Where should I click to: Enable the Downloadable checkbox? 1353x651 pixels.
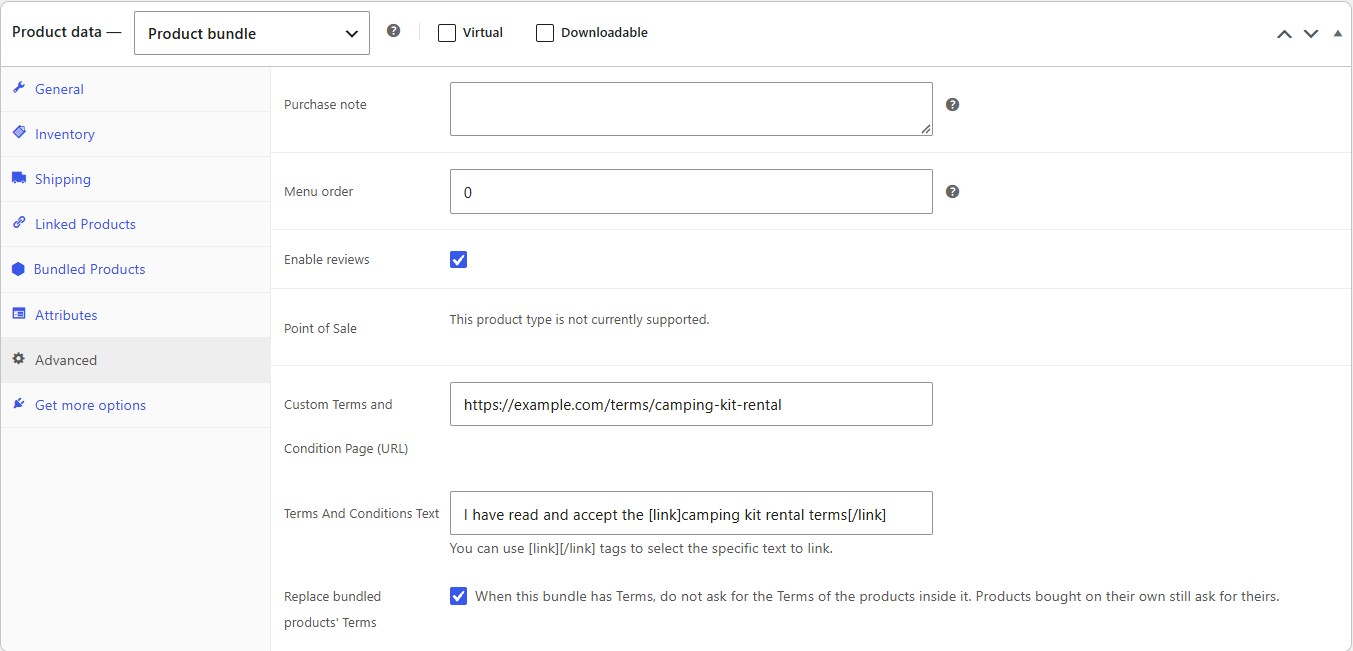[x=545, y=33]
